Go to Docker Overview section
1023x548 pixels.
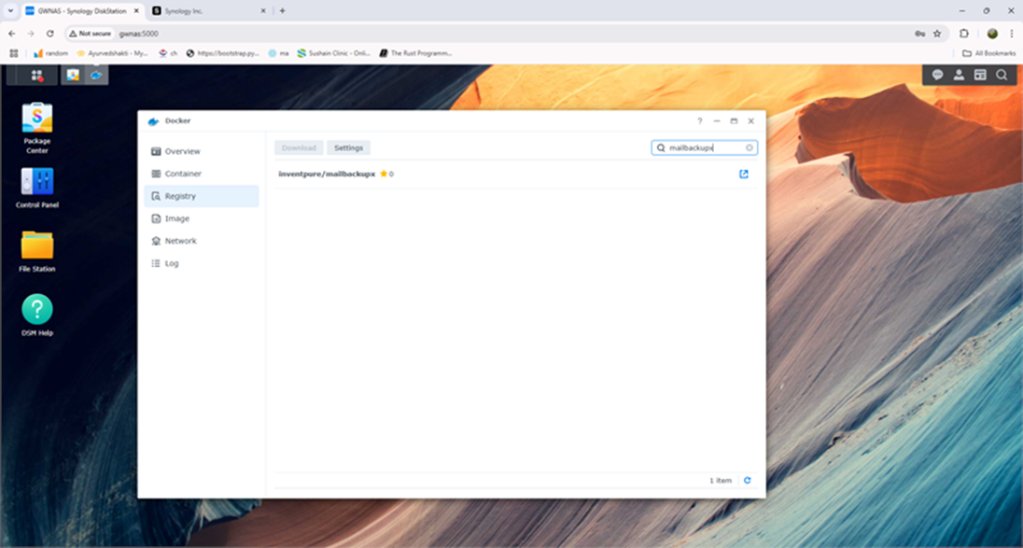tap(201, 151)
